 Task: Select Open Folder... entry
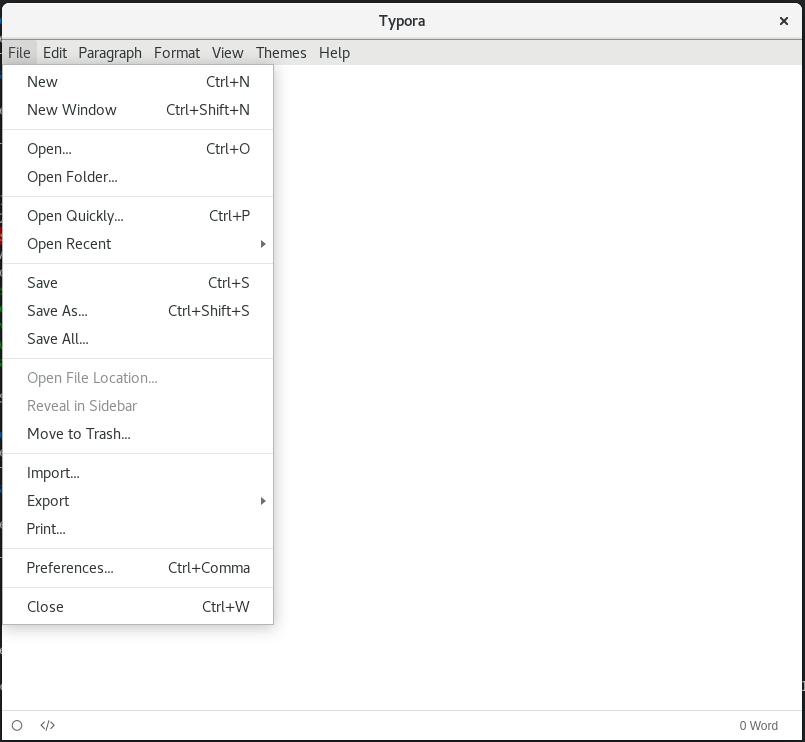(138, 177)
